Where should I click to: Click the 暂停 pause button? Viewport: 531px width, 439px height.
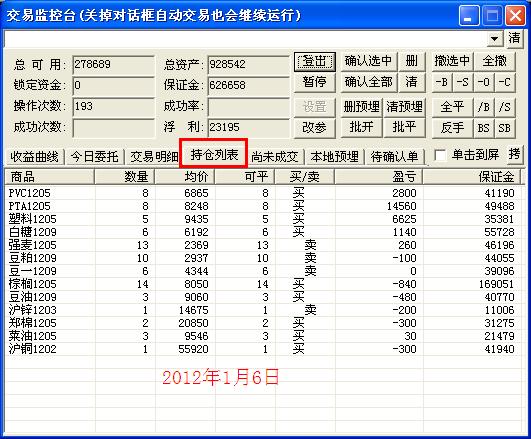(315, 82)
